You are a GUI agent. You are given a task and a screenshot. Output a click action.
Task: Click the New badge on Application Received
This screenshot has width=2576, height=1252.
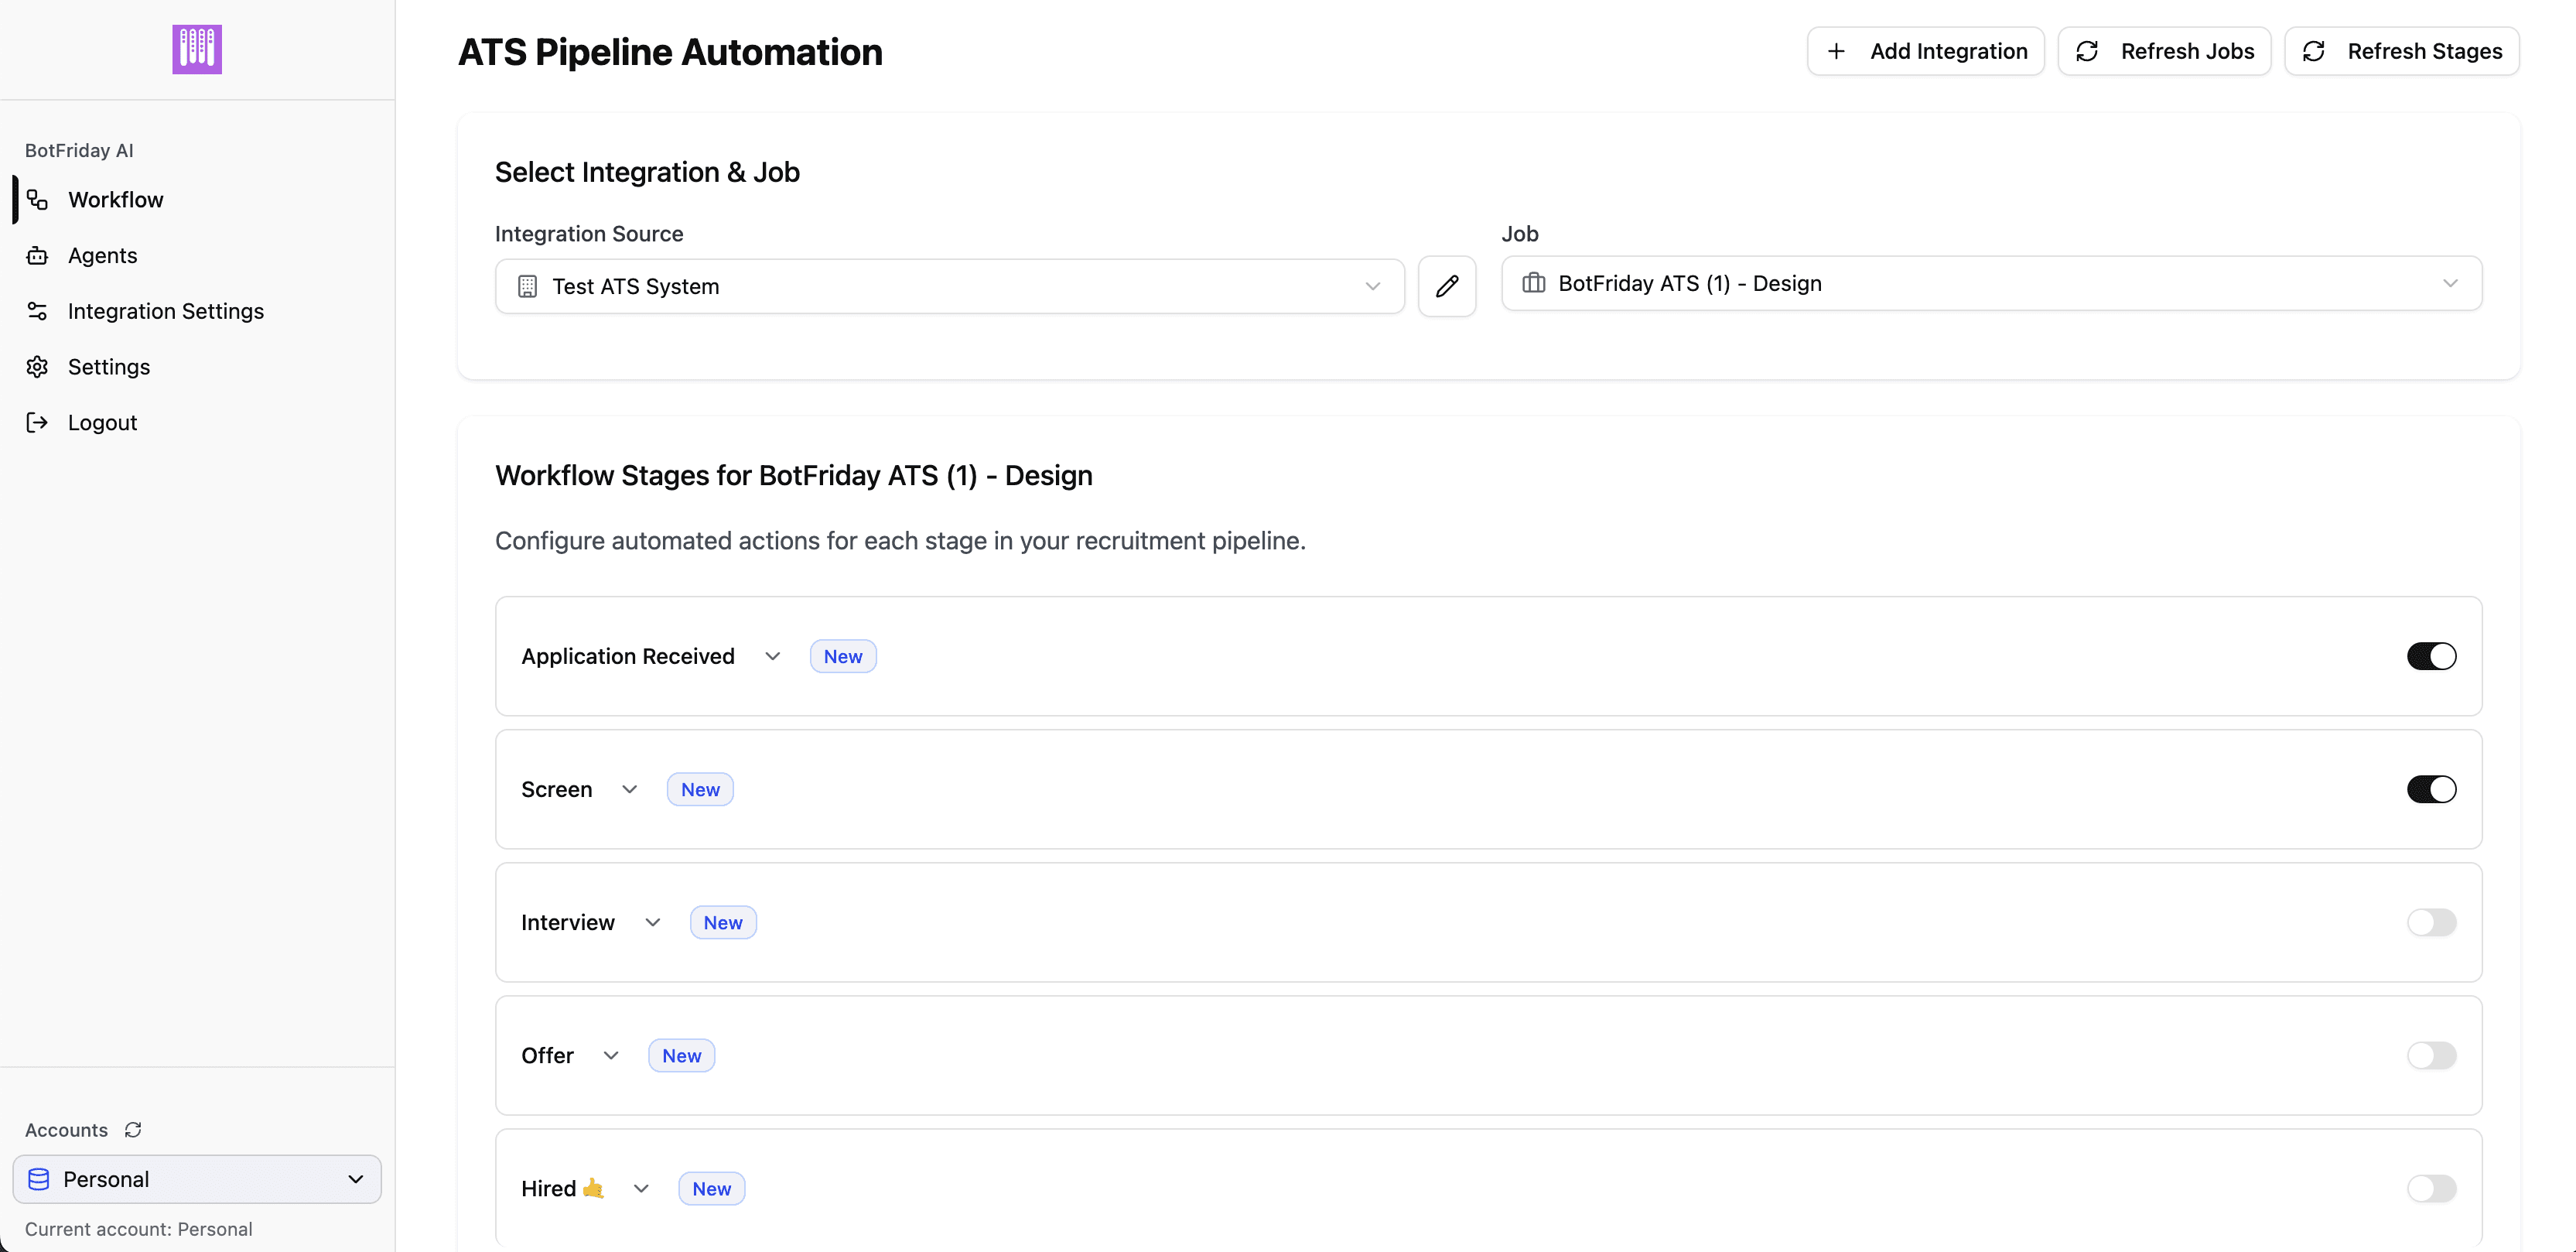pos(843,656)
